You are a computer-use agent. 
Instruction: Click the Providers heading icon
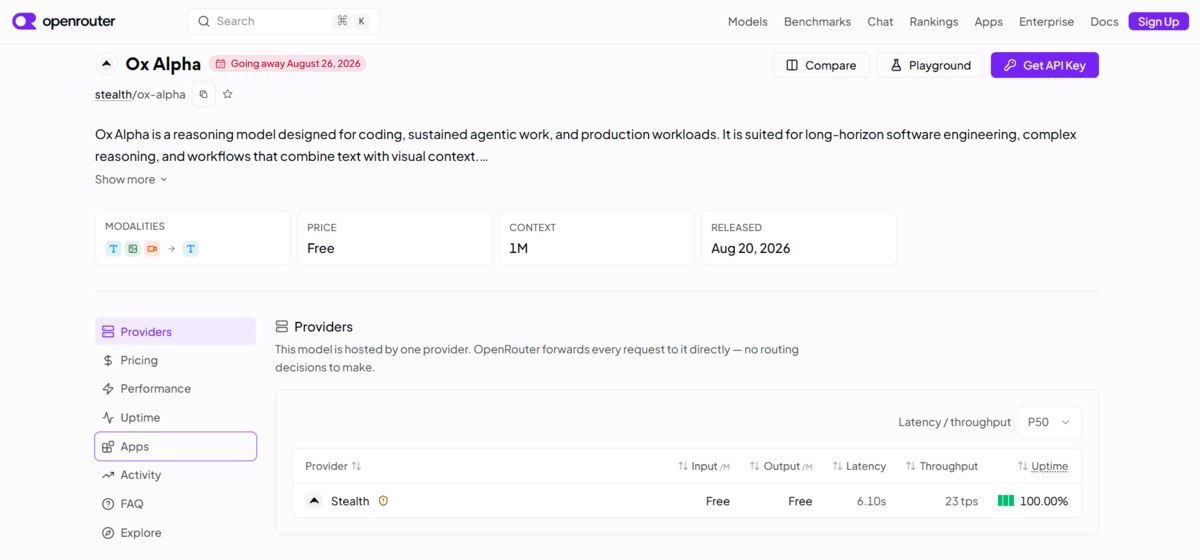tap(282, 327)
